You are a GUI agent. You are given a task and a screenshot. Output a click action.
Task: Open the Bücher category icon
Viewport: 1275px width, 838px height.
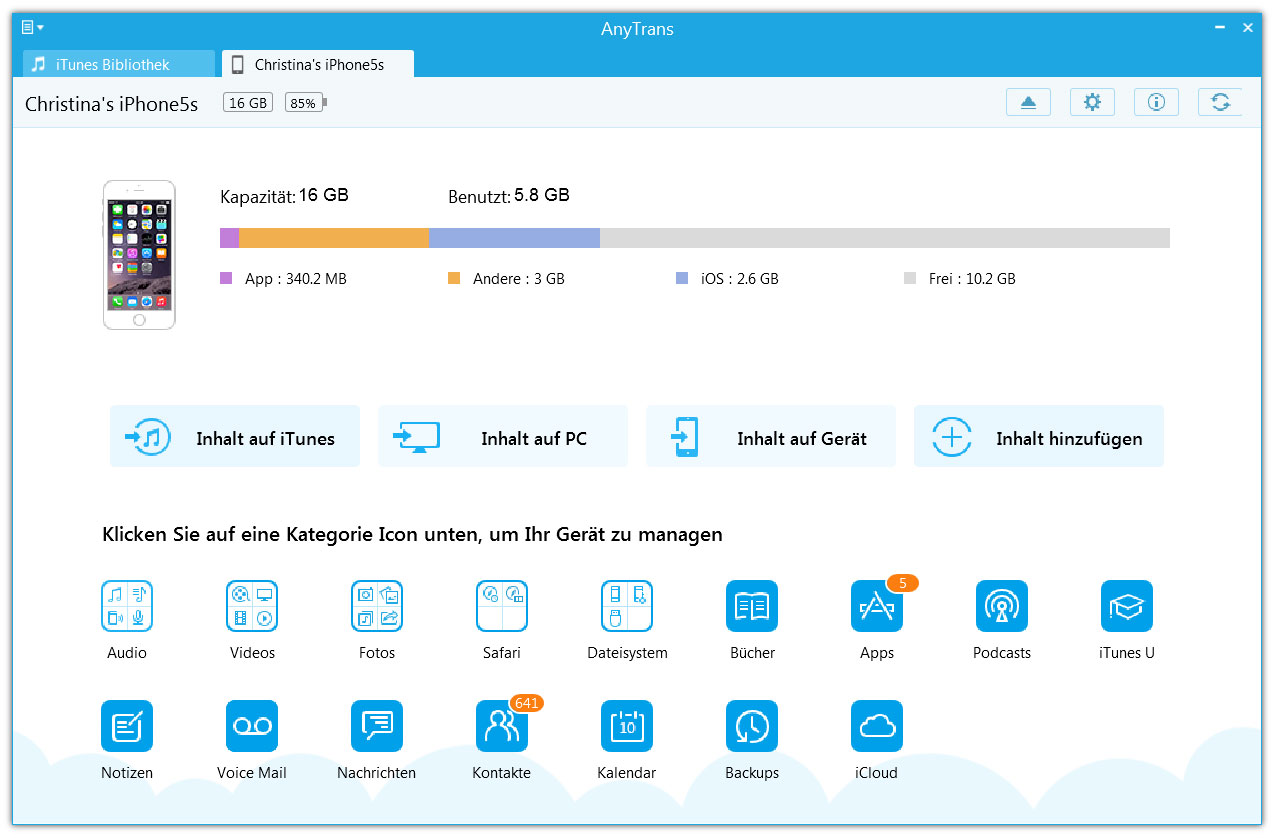pyautogui.click(x=752, y=606)
